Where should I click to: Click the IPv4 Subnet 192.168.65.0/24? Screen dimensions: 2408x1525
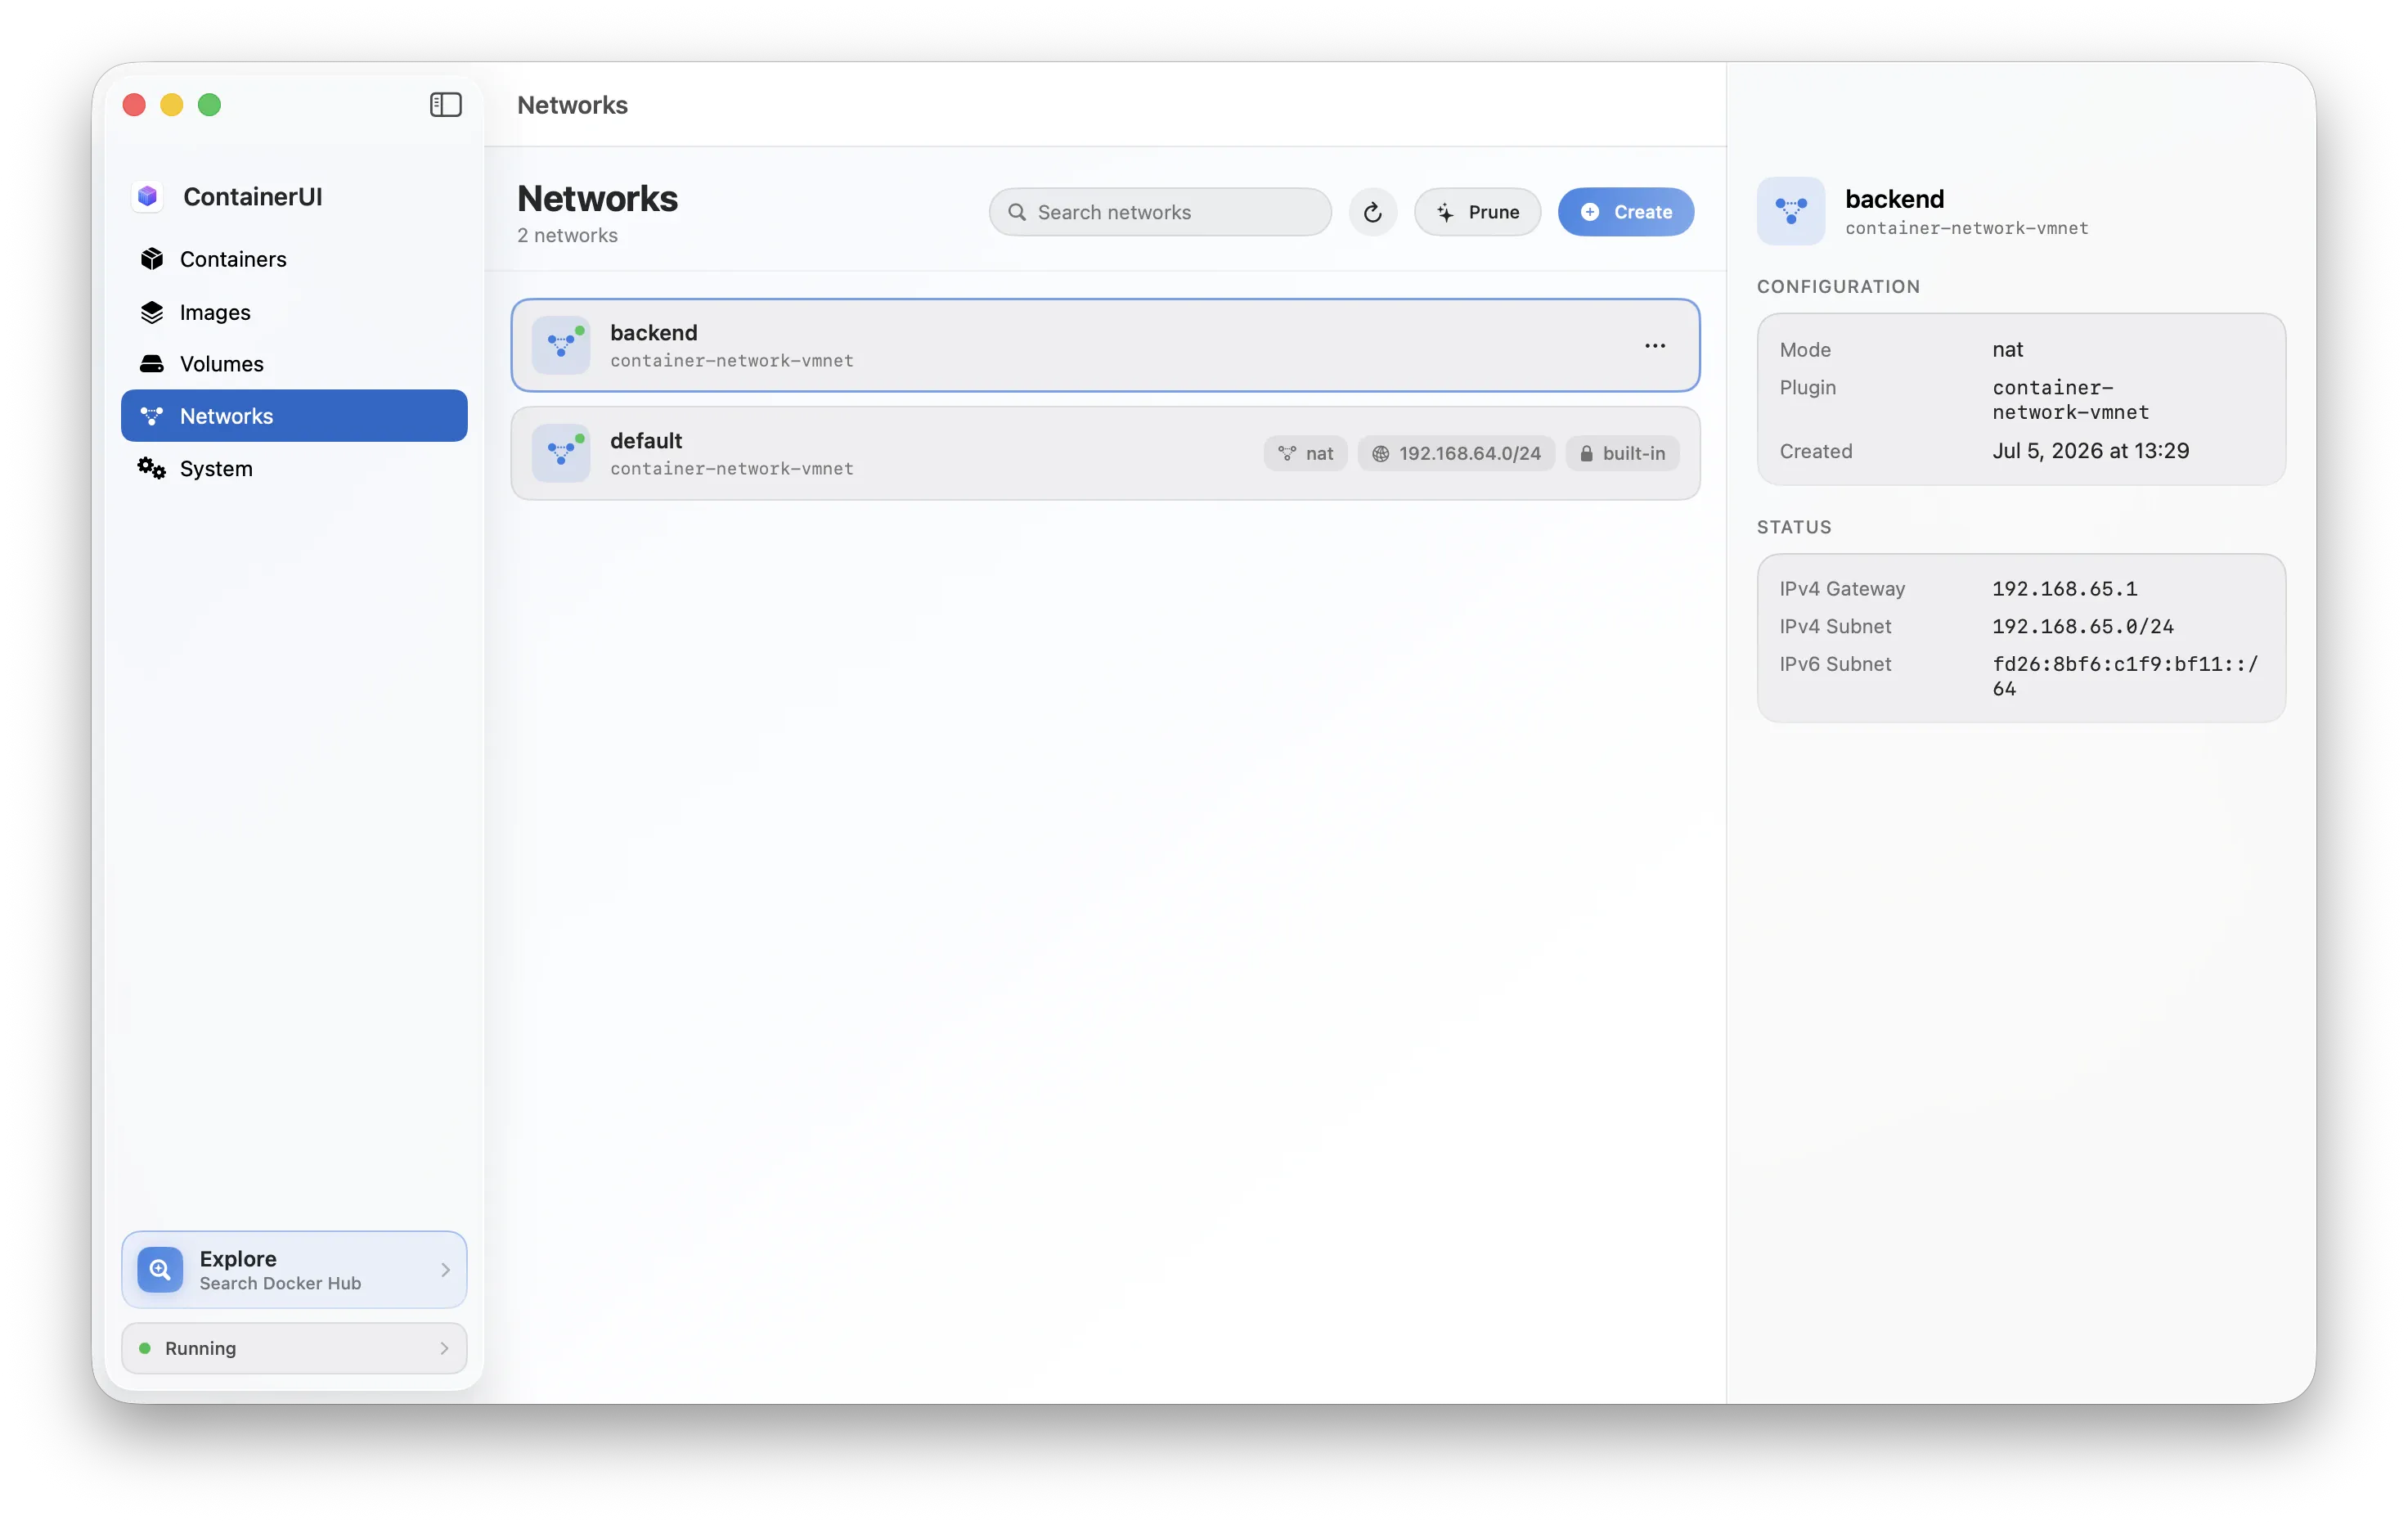point(2082,626)
